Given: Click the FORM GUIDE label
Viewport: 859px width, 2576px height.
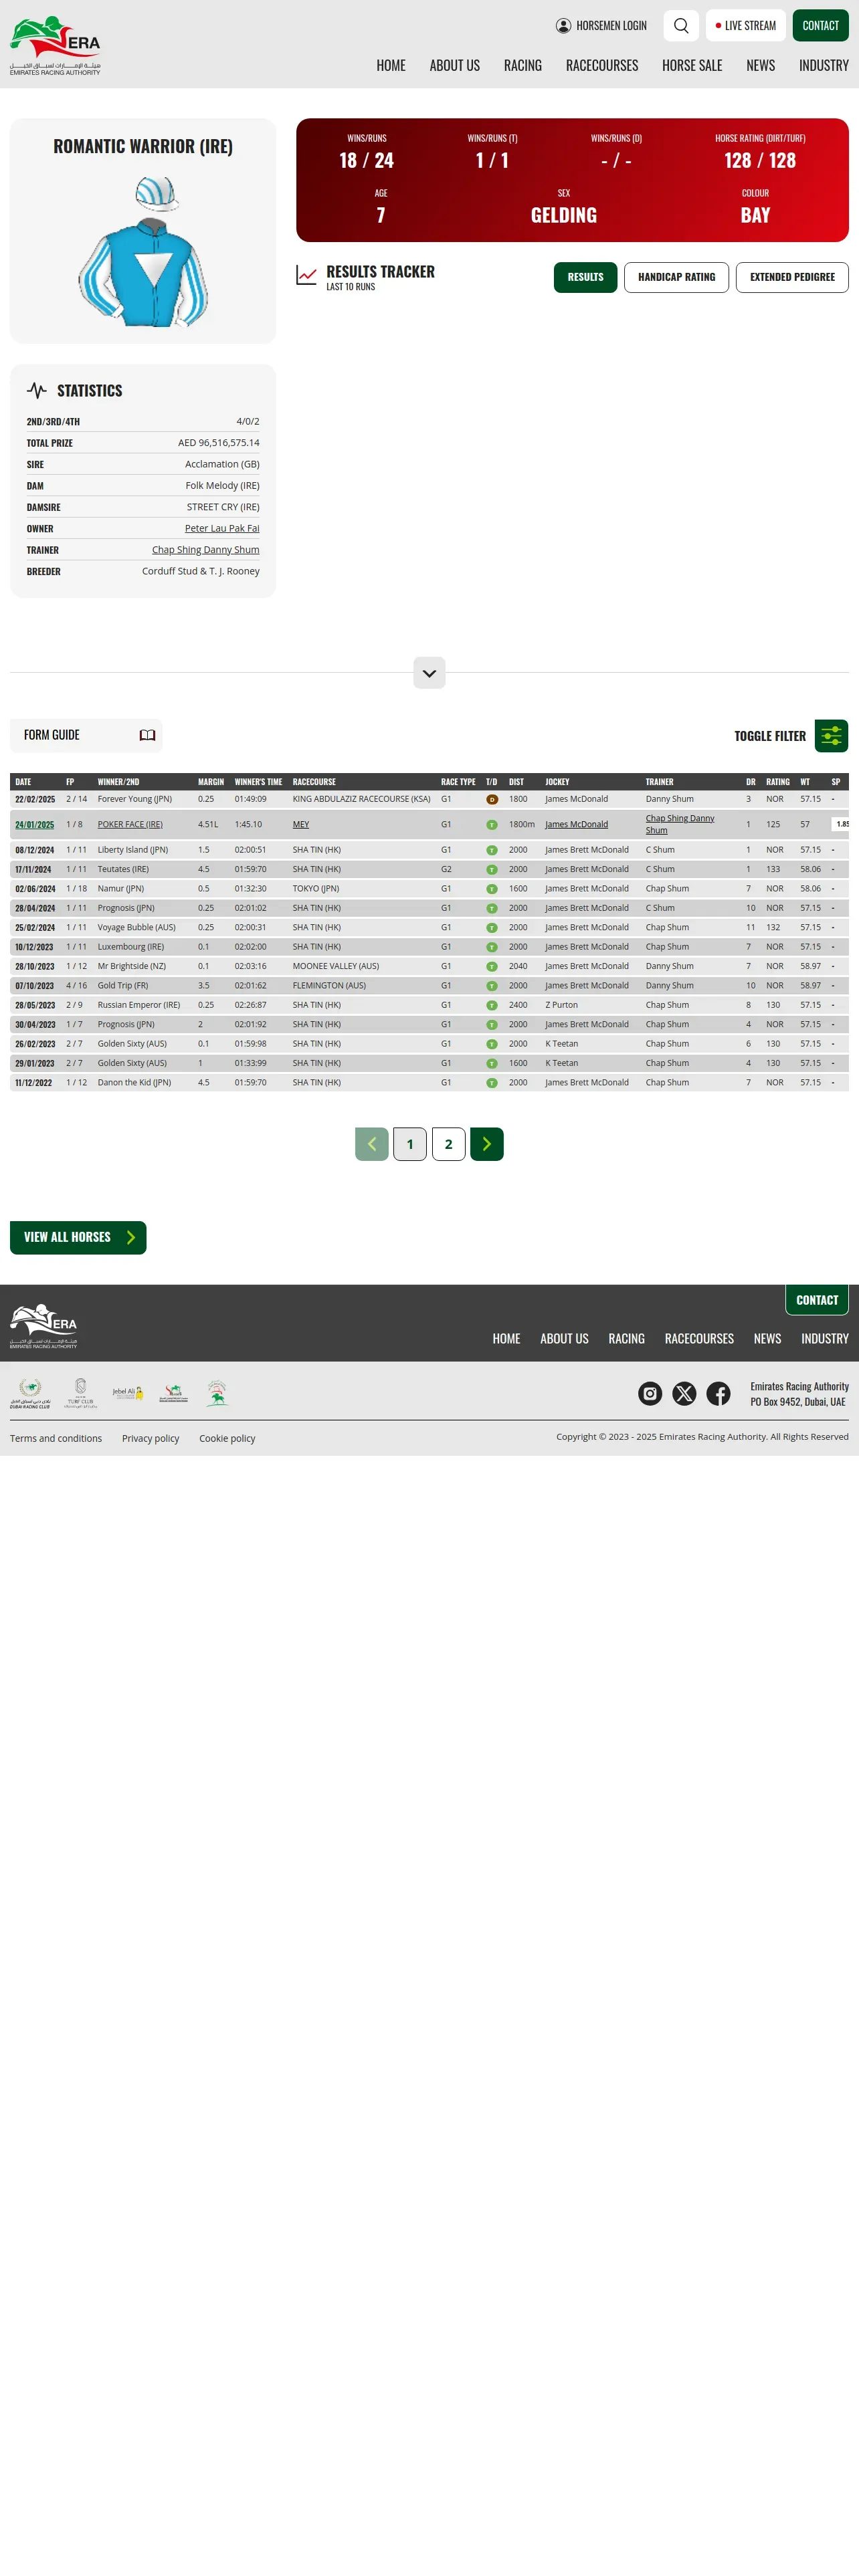Looking at the screenshot, I should 52,735.
